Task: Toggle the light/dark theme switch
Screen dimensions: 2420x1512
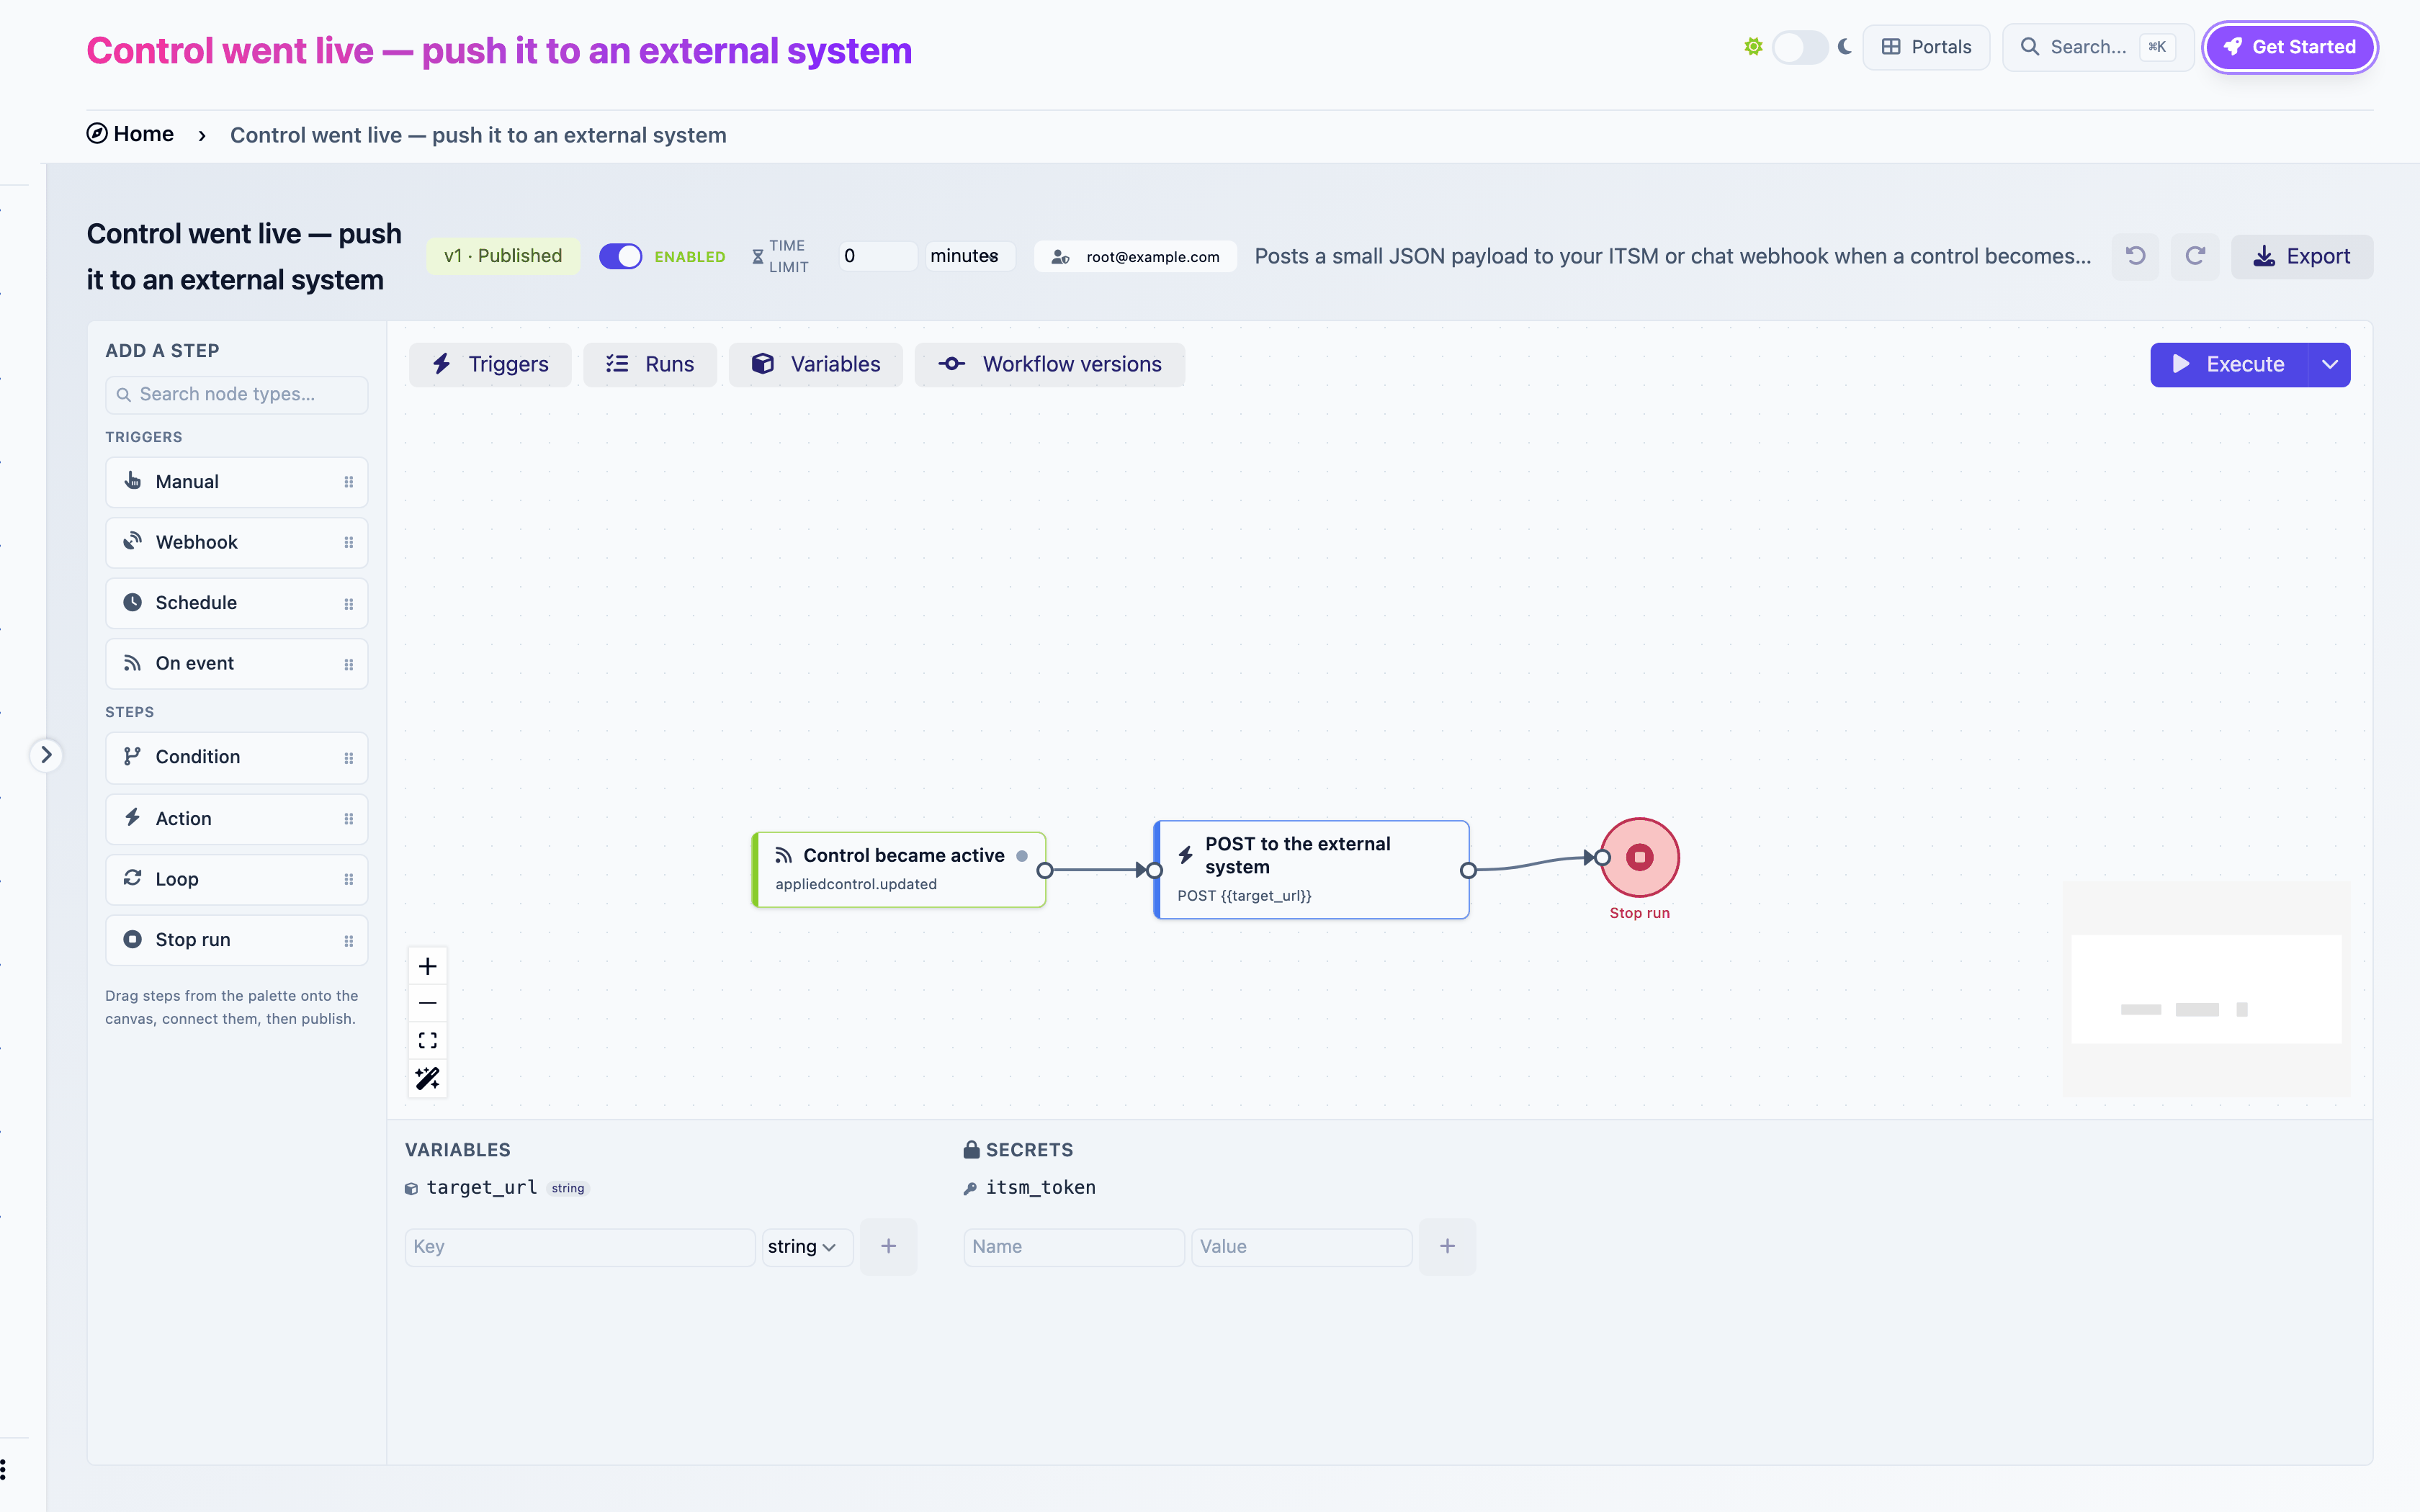Action: click(x=1799, y=47)
